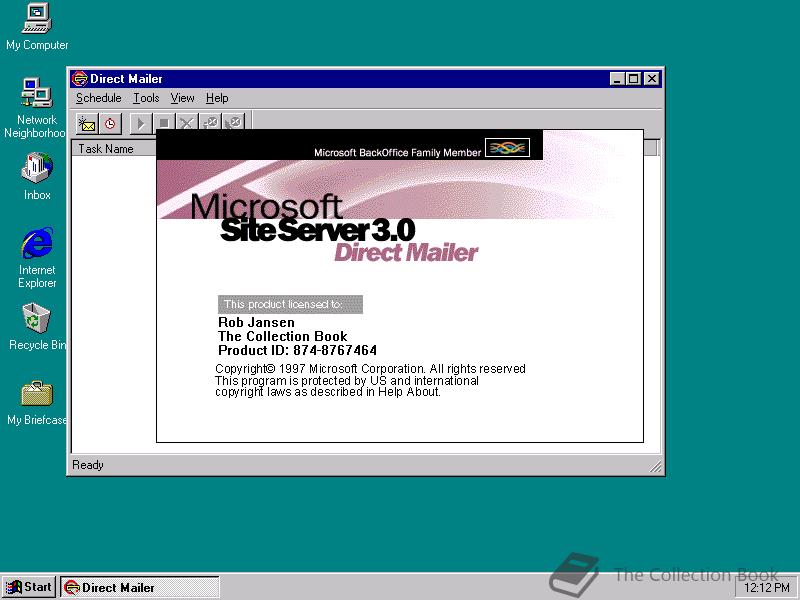Open the Schedule menu

[x=98, y=98]
